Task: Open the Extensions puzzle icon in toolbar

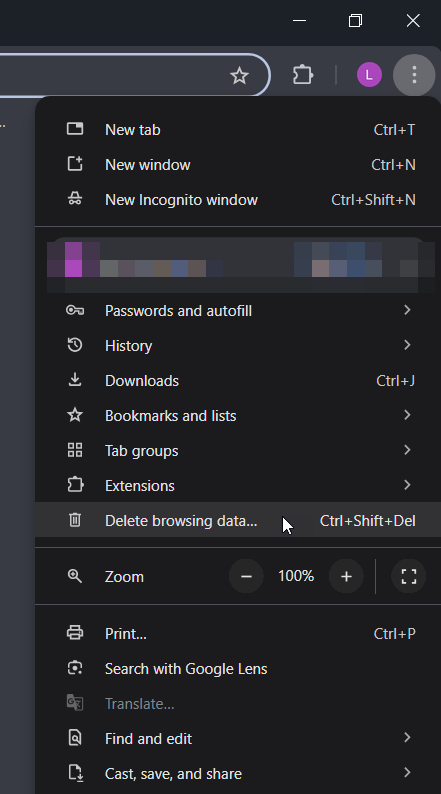Action: pyautogui.click(x=303, y=75)
